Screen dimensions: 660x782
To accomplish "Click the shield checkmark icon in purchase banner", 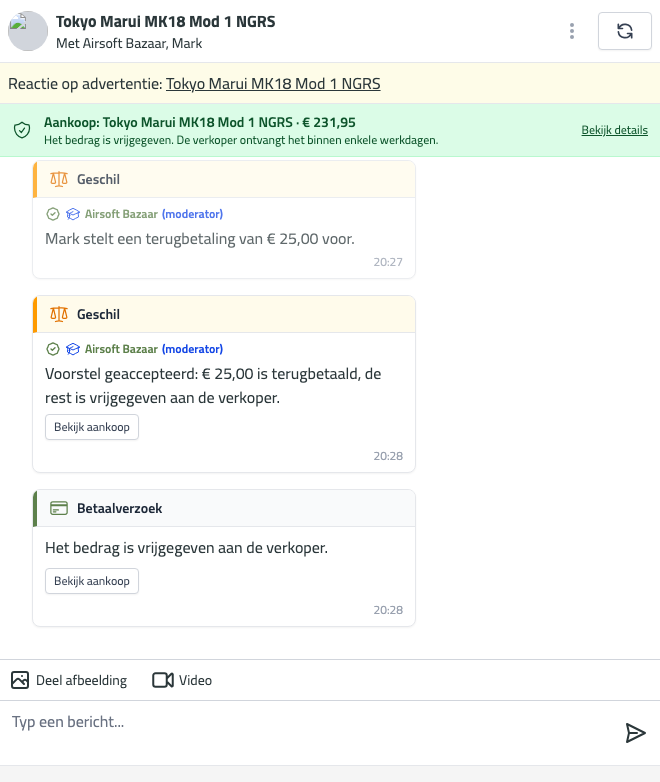I will (22, 130).
